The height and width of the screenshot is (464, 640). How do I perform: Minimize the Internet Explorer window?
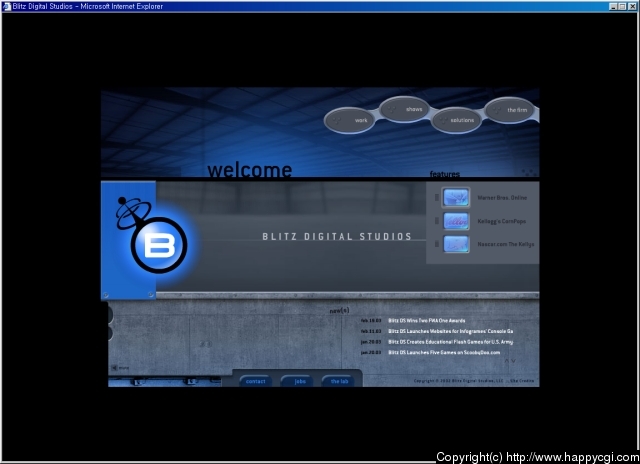[x=613, y=6]
